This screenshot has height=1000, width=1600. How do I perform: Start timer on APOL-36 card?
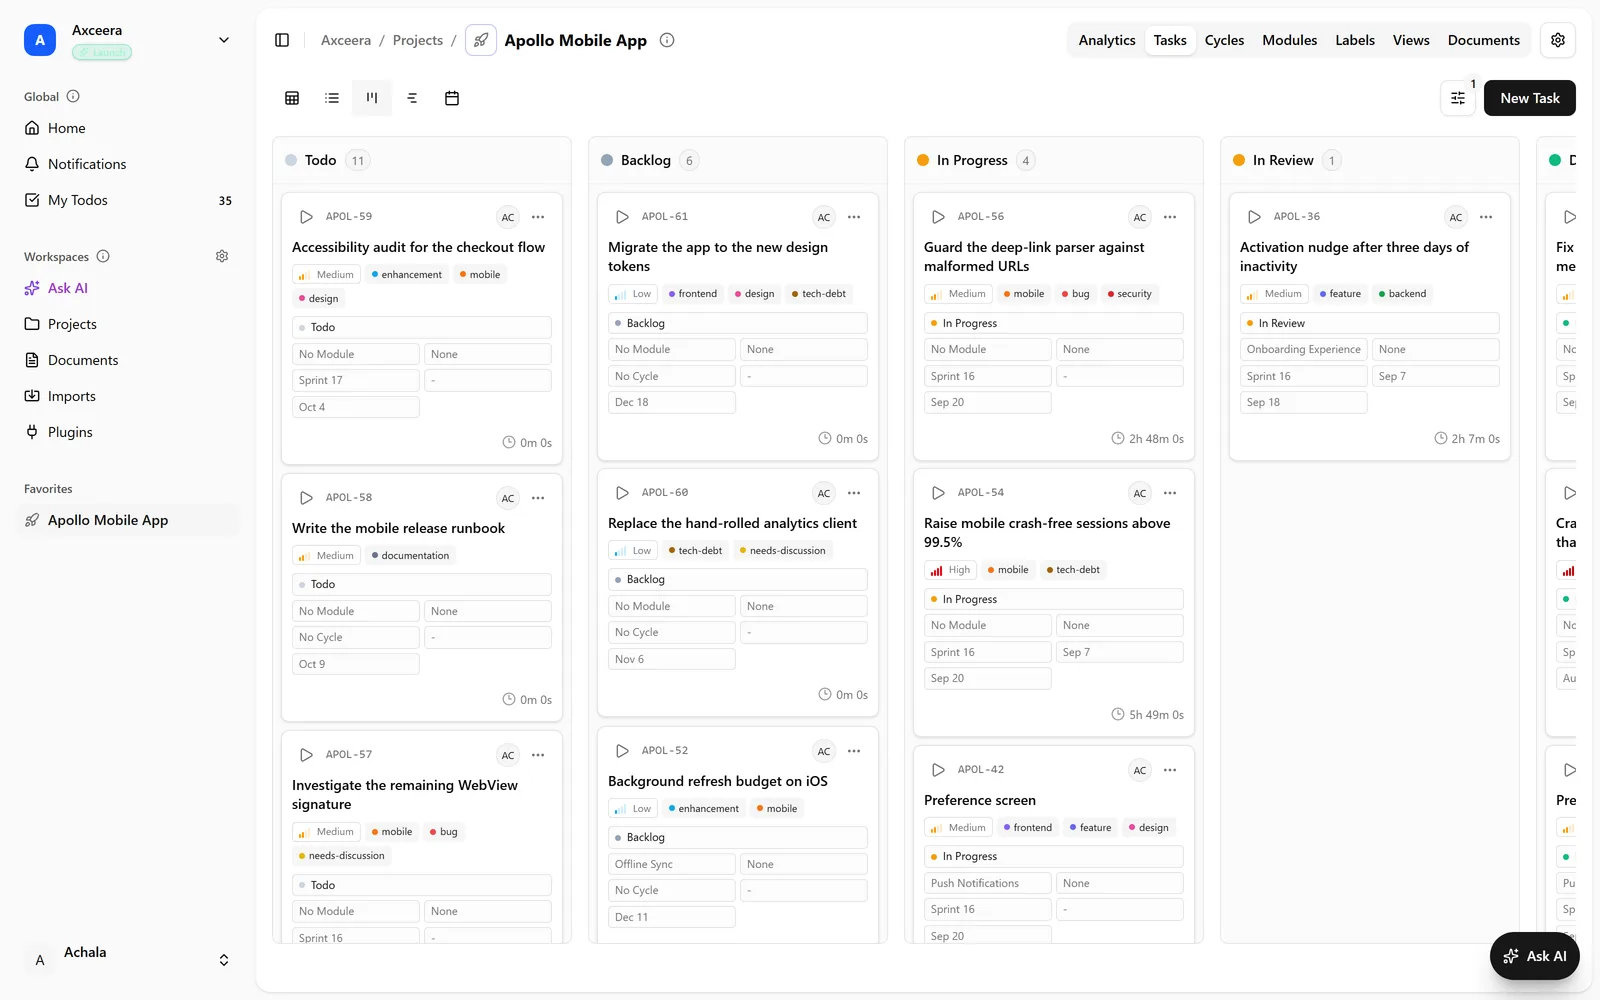[x=1254, y=217]
